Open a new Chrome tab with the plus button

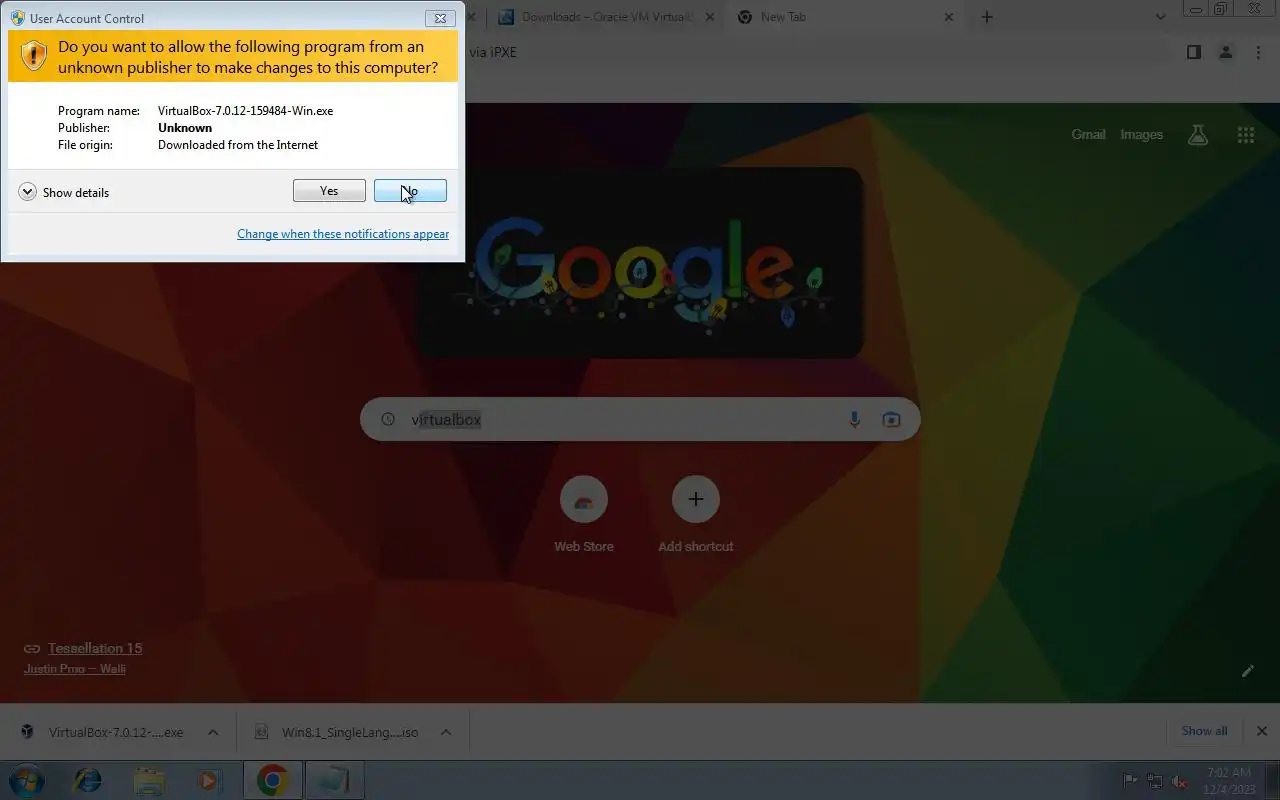tap(987, 17)
